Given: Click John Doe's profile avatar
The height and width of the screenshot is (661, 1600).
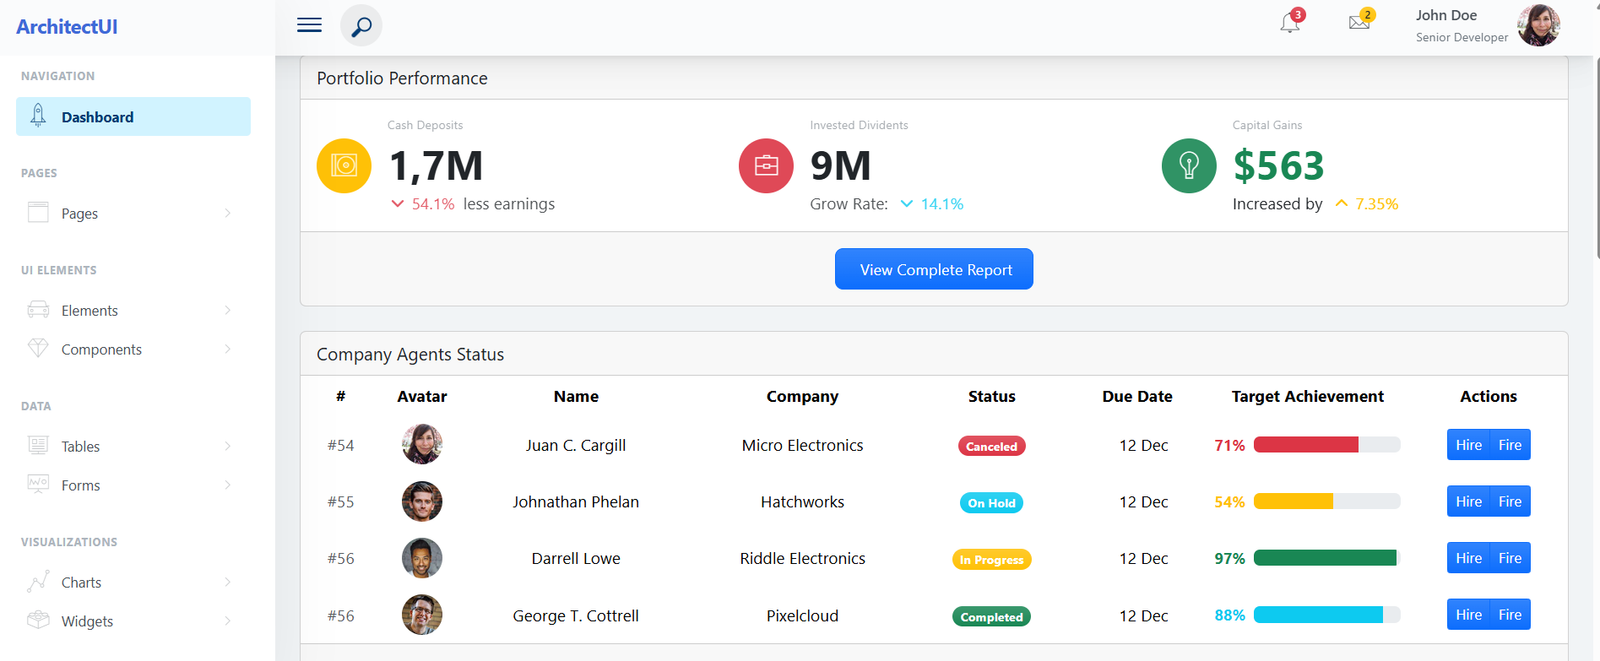Looking at the screenshot, I should click(x=1538, y=25).
